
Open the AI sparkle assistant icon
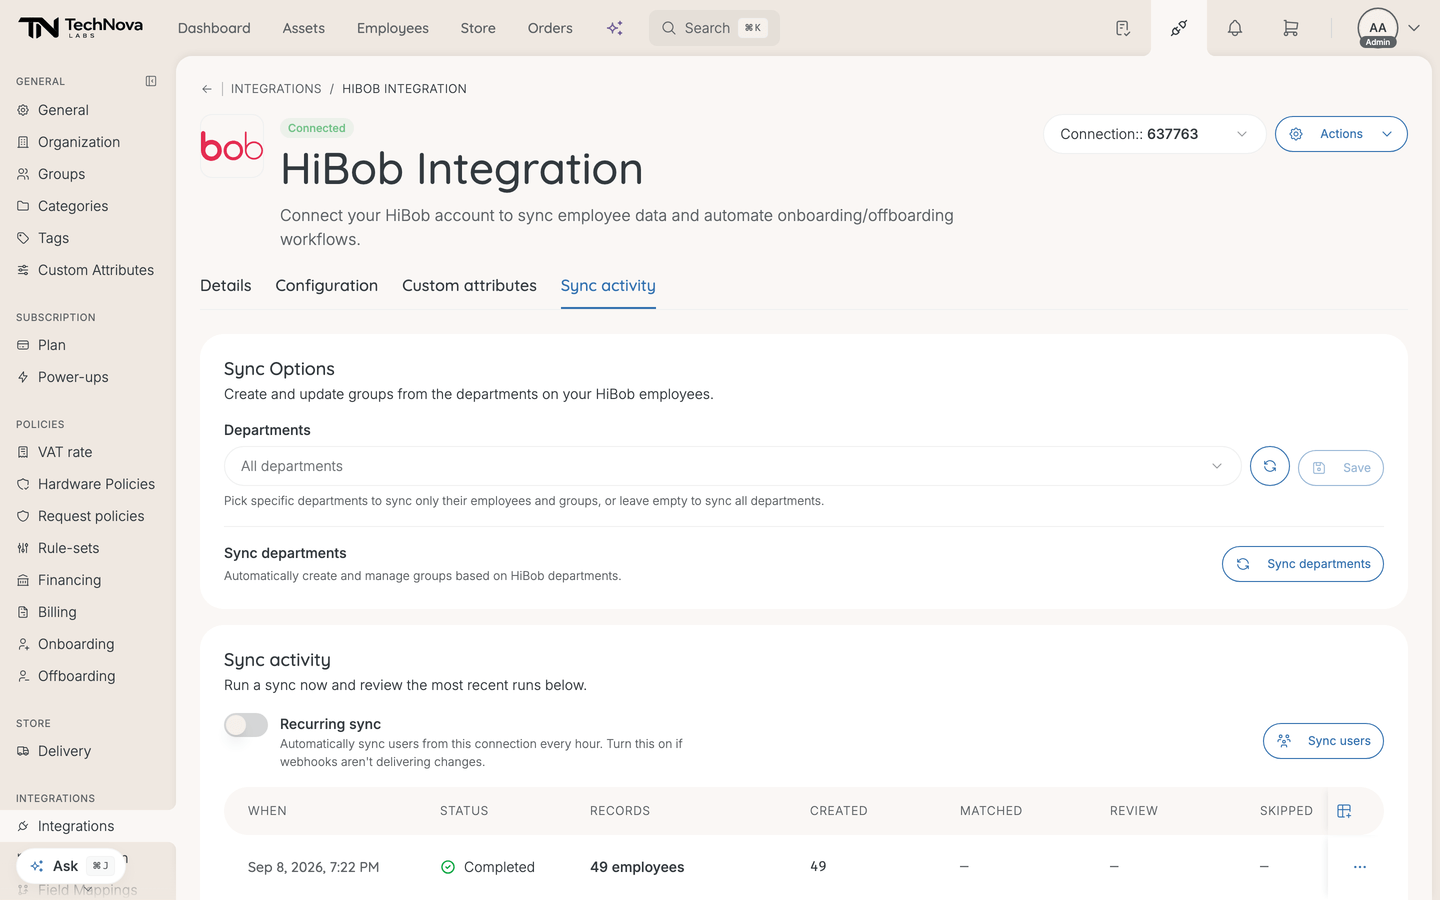coord(615,28)
